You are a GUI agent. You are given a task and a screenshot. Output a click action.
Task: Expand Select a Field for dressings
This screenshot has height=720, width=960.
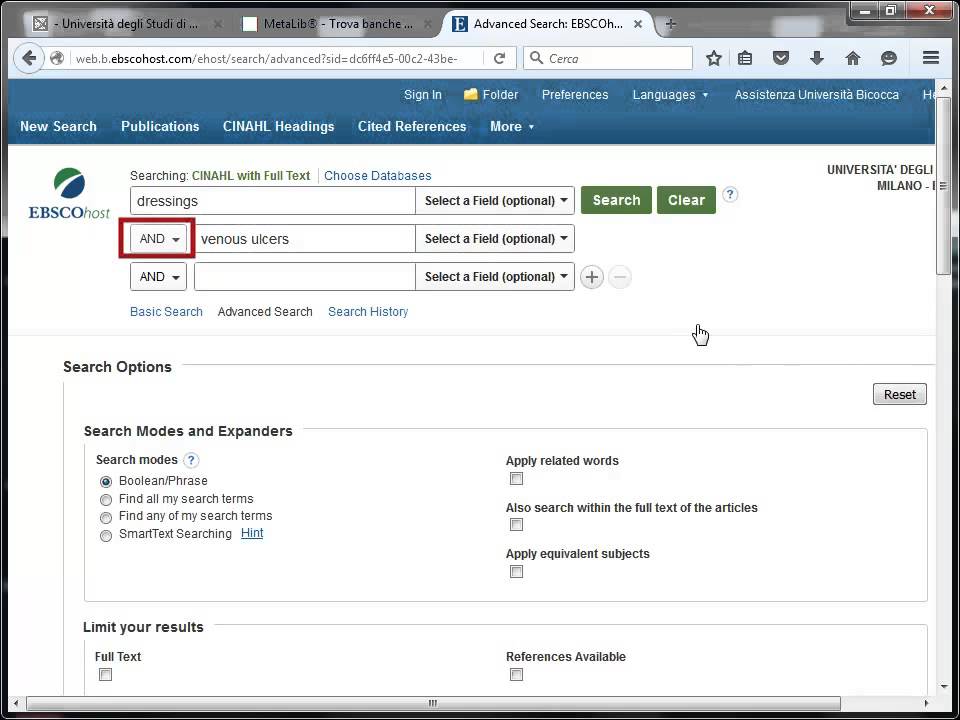[x=495, y=201]
